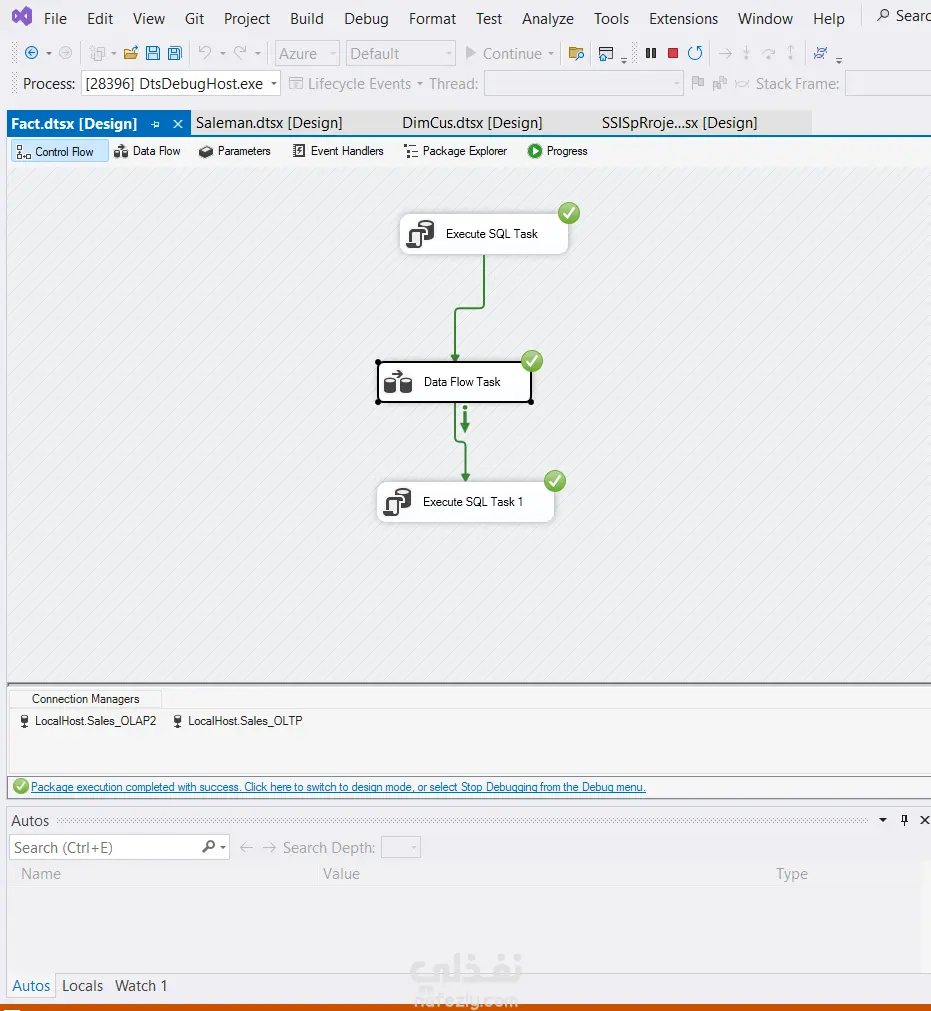Click the Step Out up-arrow icon
This screenshot has height=1011, width=931.
click(790, 53)
